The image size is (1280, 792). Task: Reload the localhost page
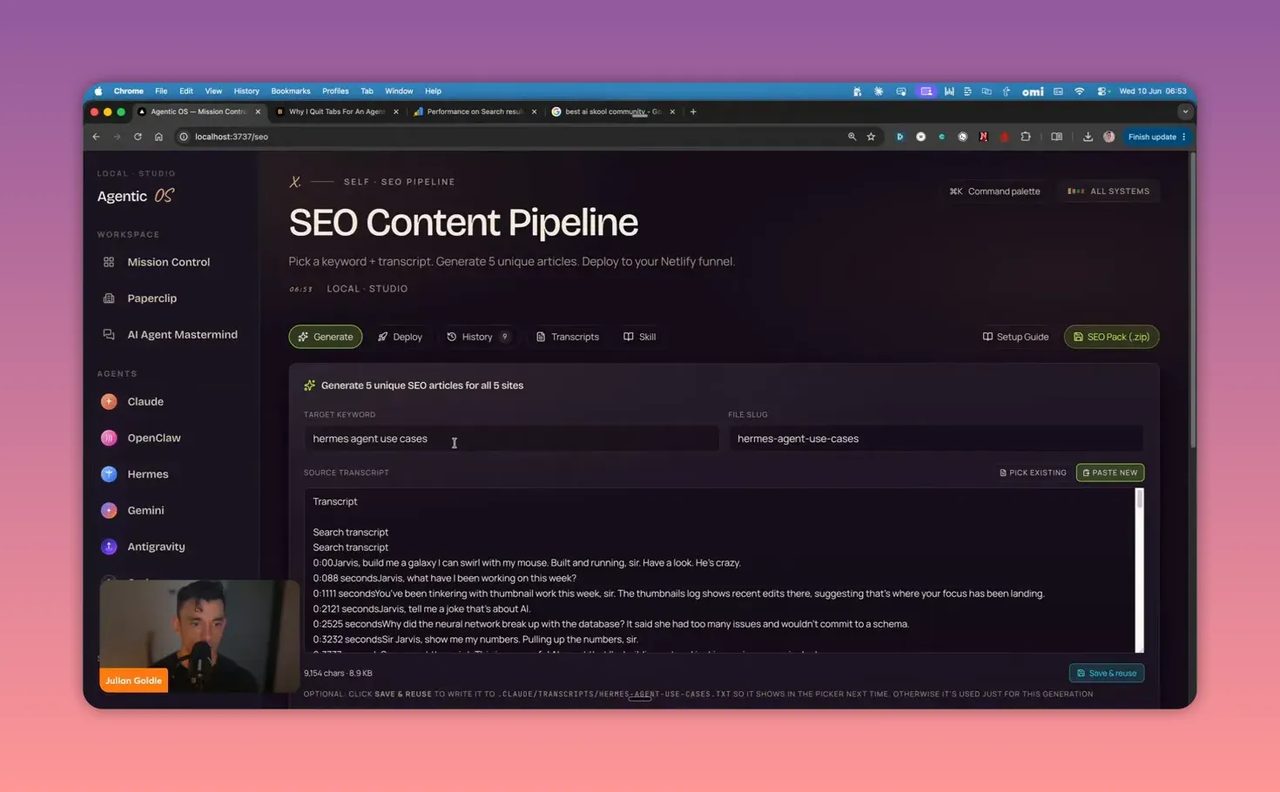138,136
